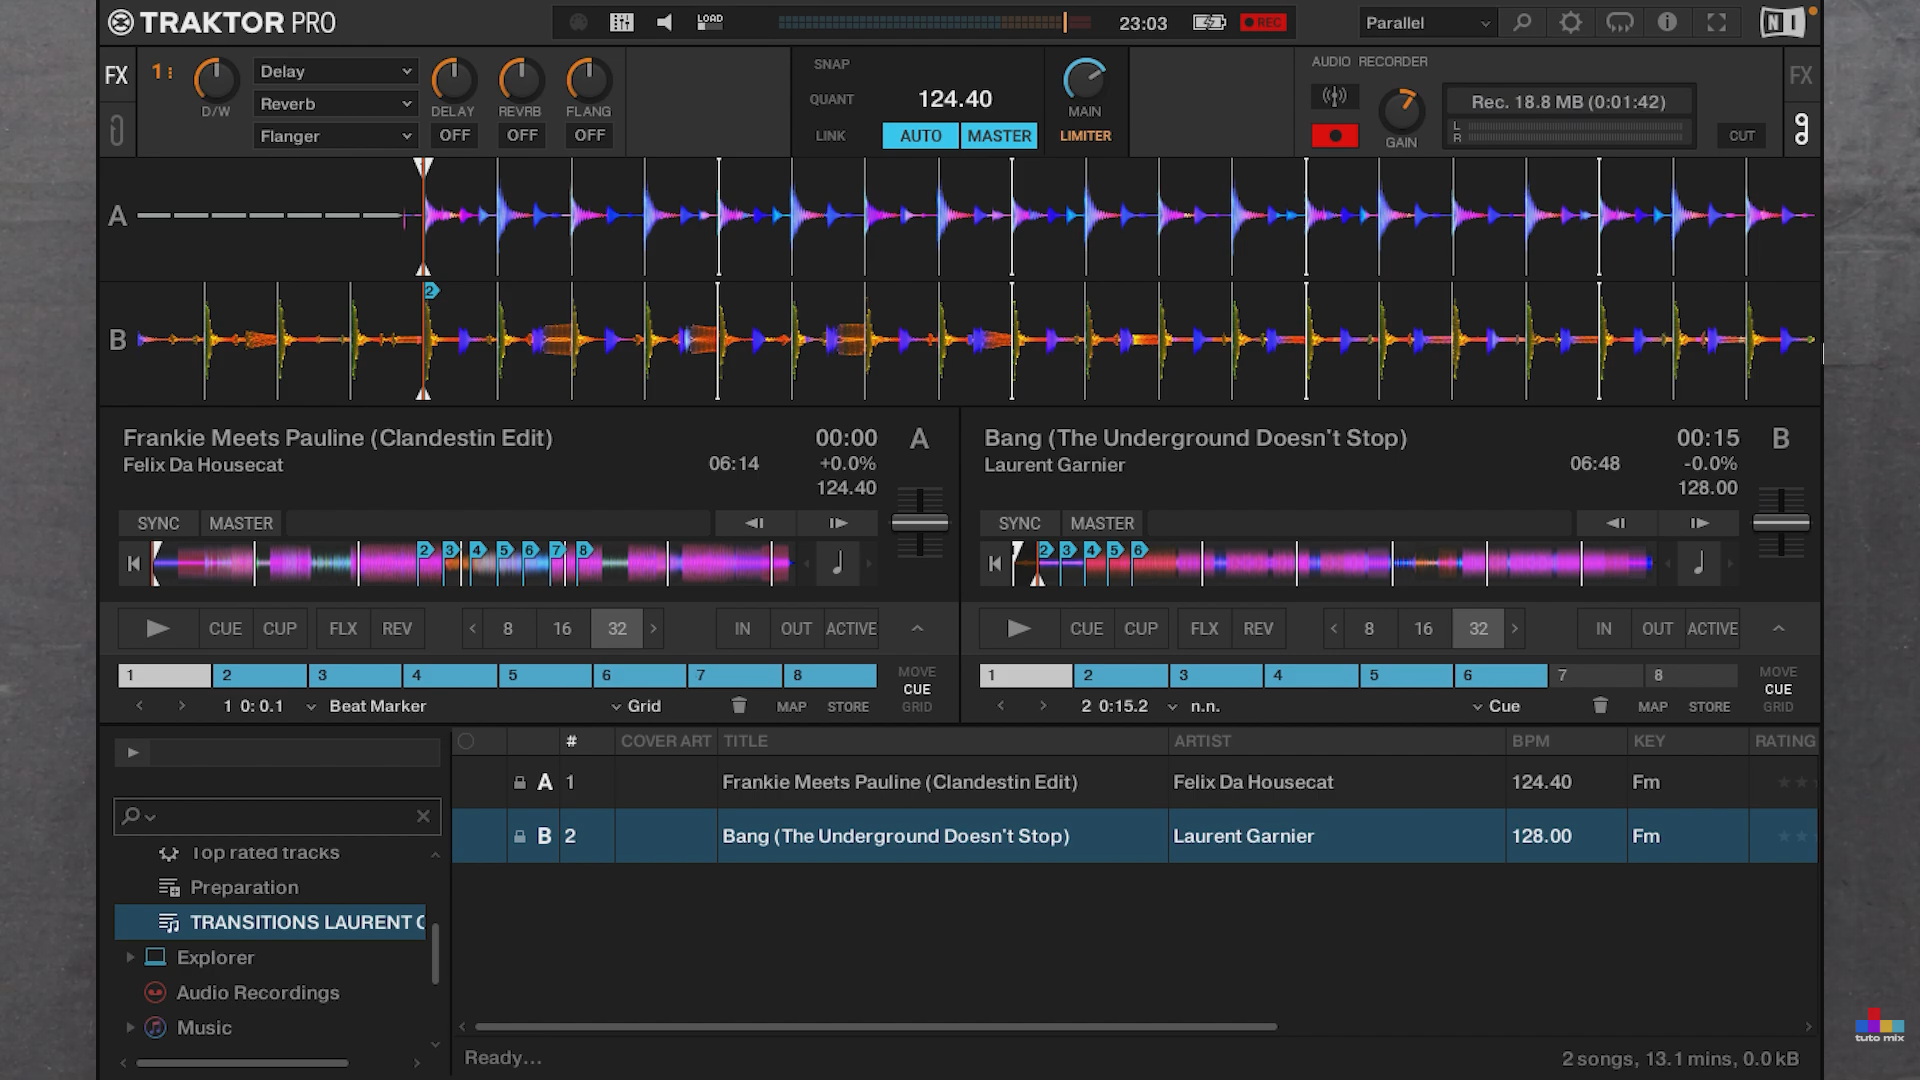Click the red record button in Audio Recorder
Image resolution: width=1920 pixels, height=1080 pixels.
click(x=1334, y=135)
